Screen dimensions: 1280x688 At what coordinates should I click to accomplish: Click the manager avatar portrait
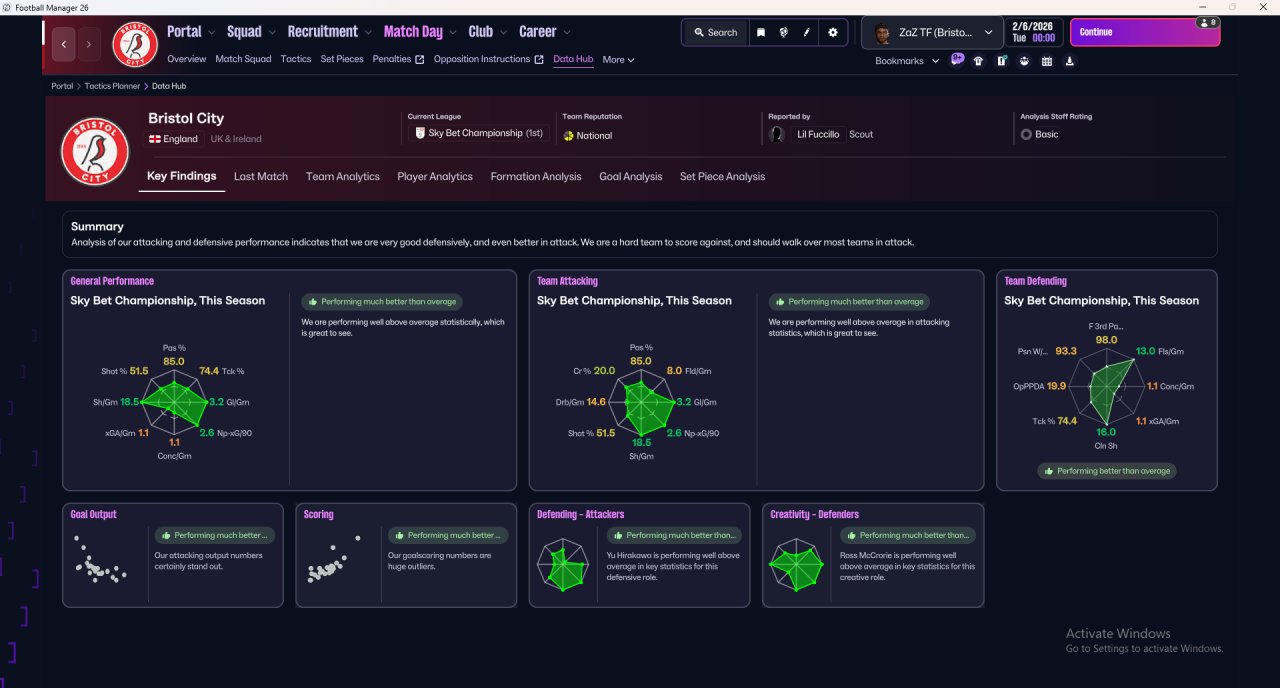[x=882, y=33]
